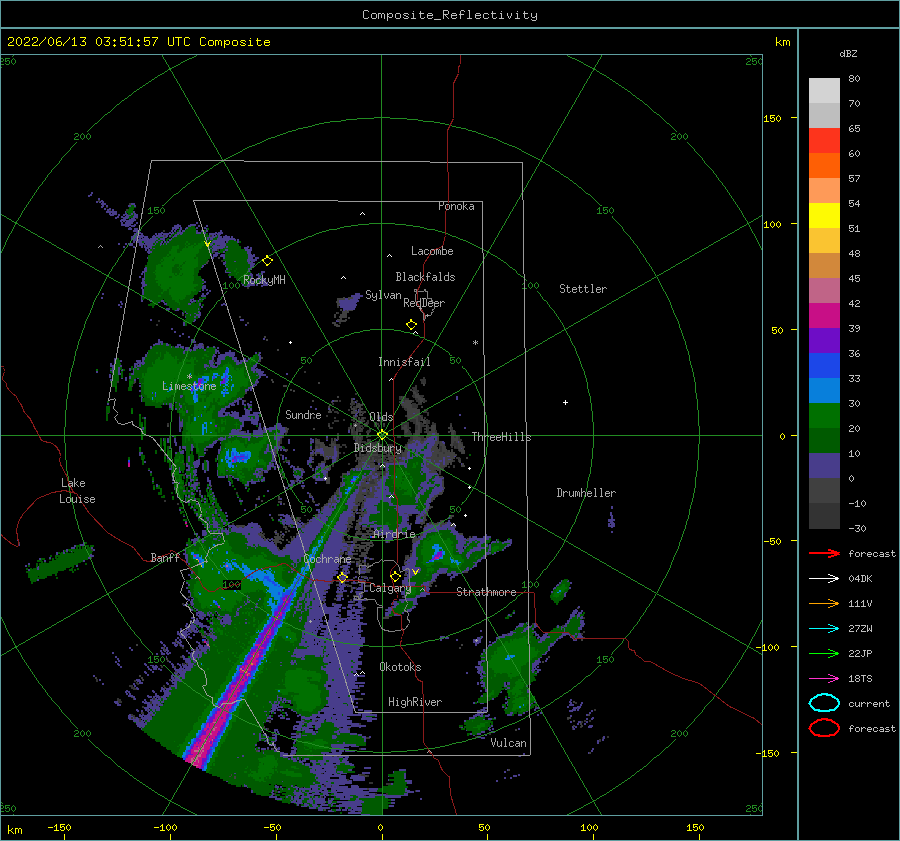Pick the bright green 20–30 dBZ swatch
This screenshot has height=841, width=900.
[824, 416]
